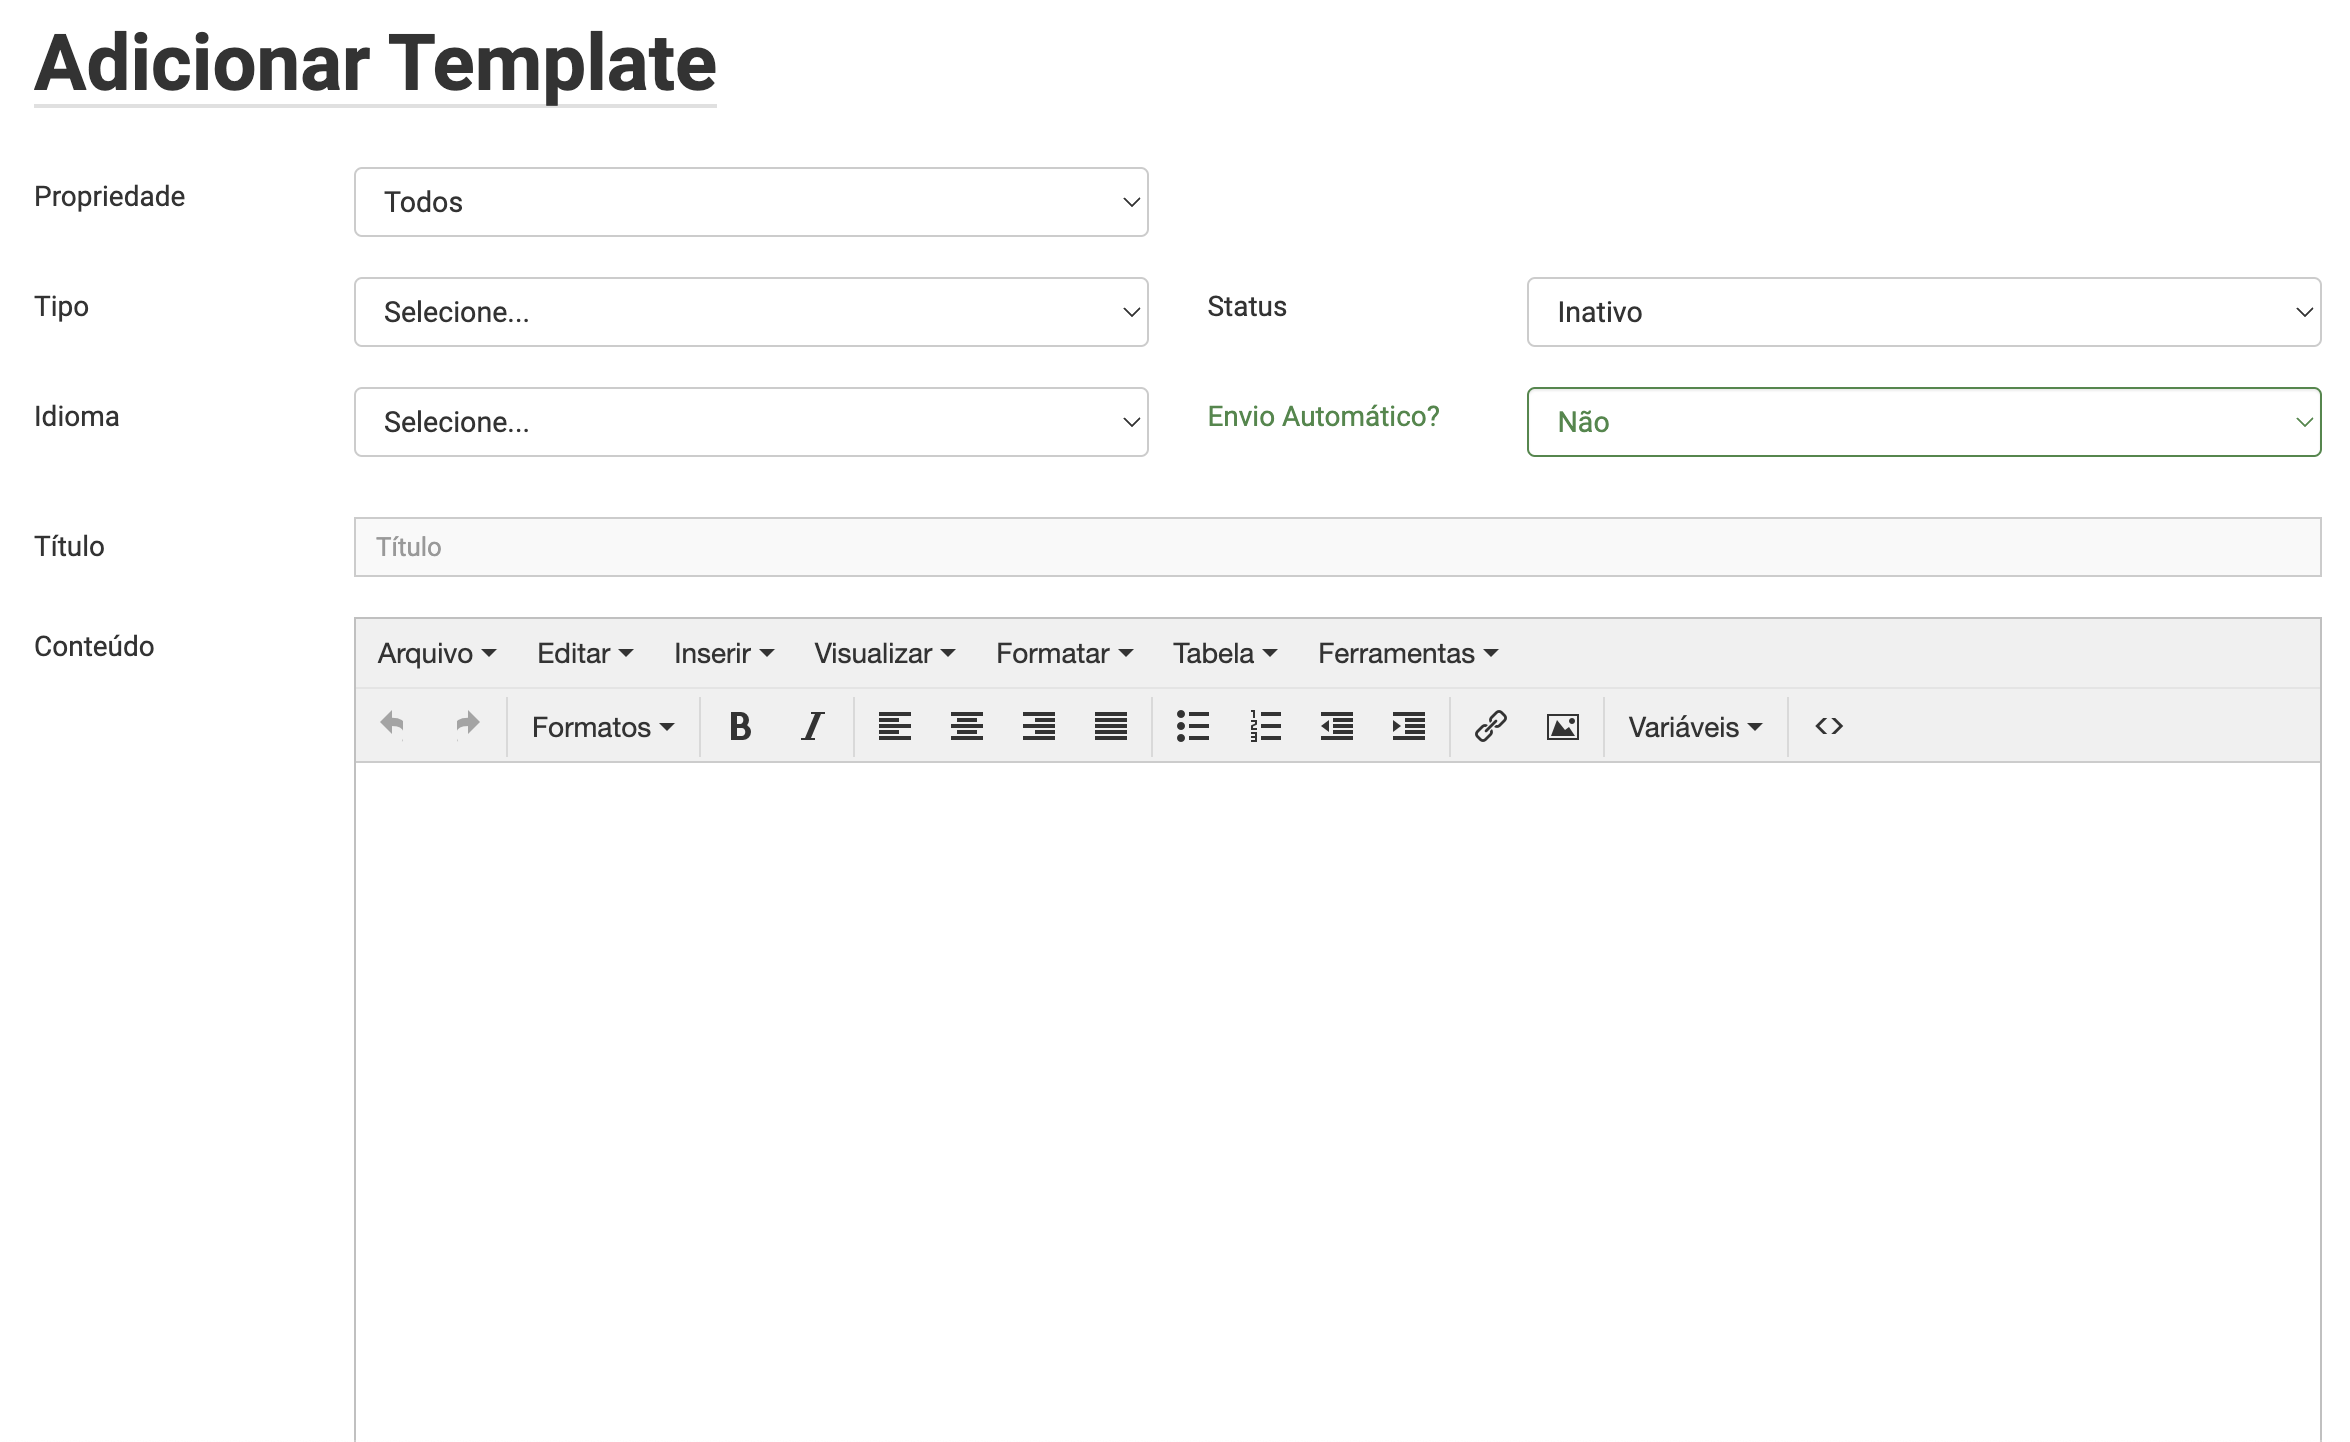Open source code view icon

[x=1829, y=726]
